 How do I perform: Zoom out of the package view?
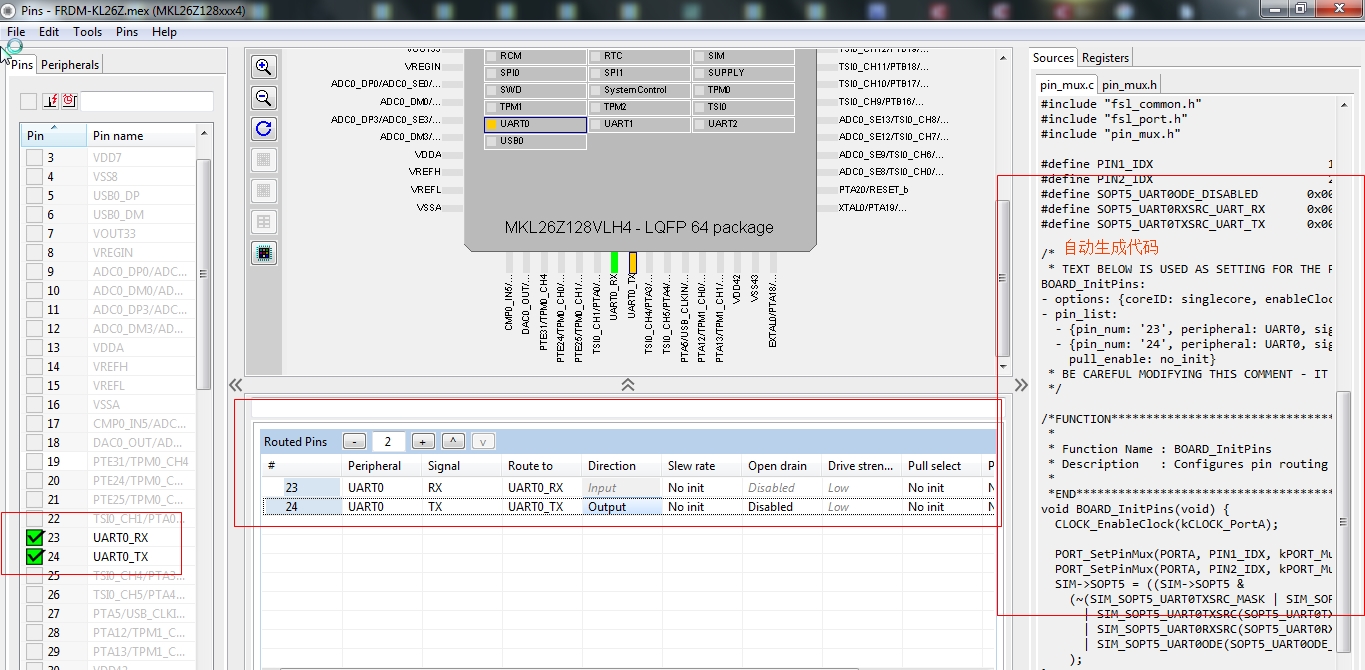pos(264,98)
